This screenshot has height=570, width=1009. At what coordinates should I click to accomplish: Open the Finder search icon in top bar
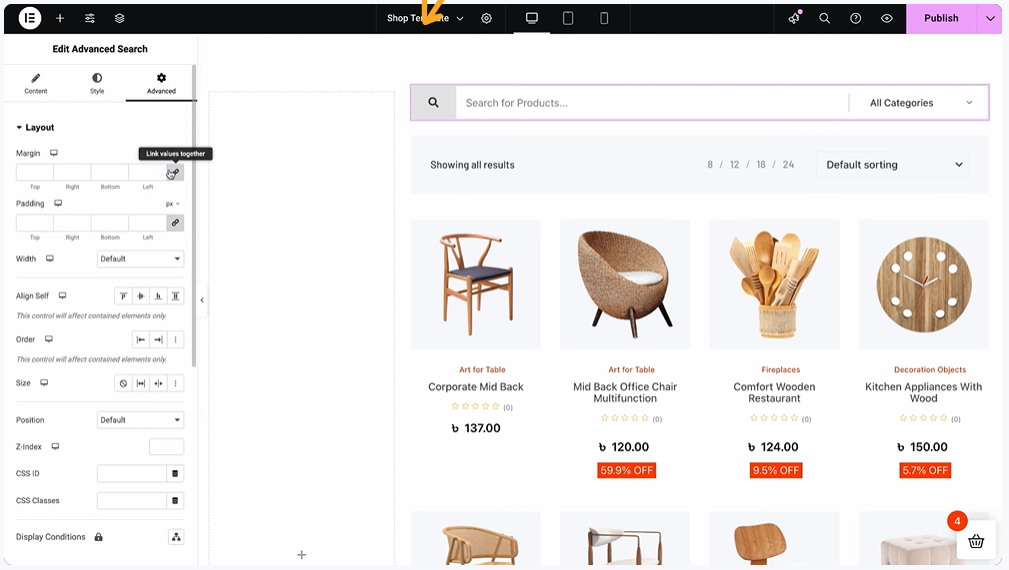pos(825,18)
